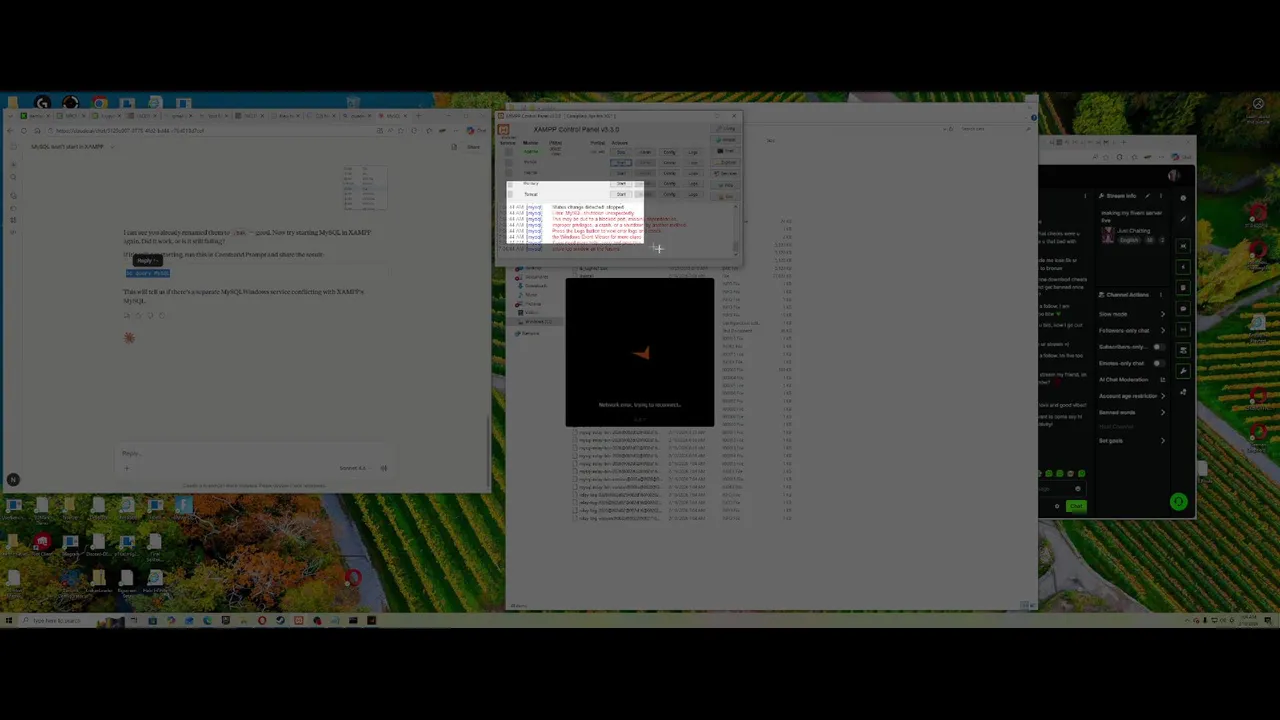
Task: Open XAMPP Help button
Action: coord(725,185)
